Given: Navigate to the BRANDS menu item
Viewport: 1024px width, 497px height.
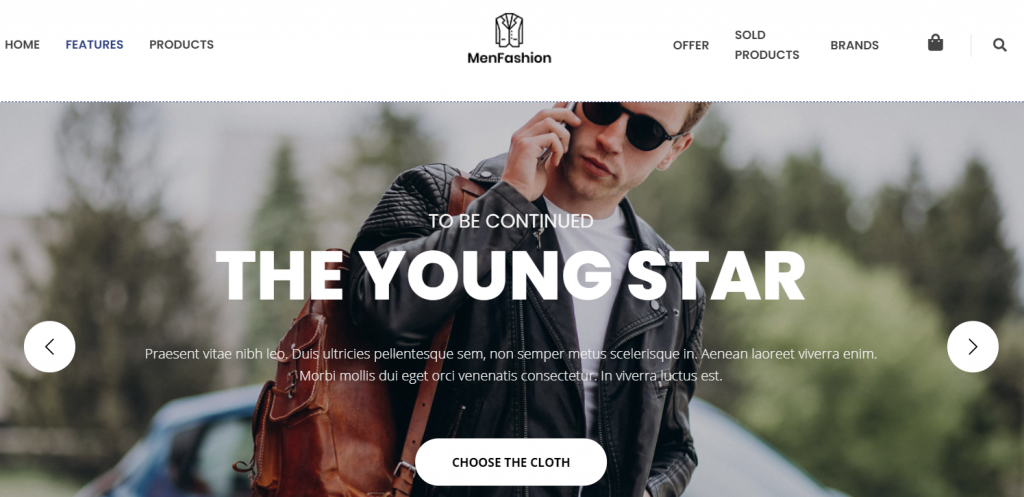Looking at the screenshot, I should [x=854, y=45].
